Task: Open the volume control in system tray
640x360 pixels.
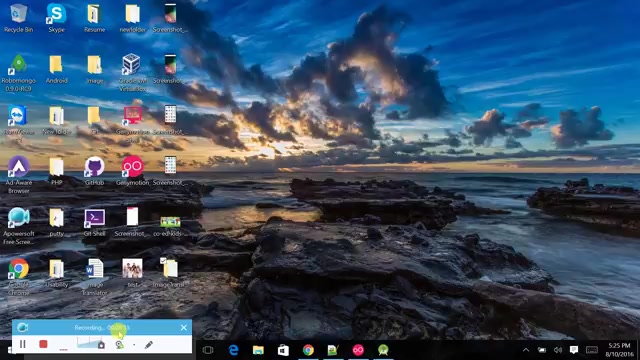Action: pyautogui.click(x=558, y=350)
